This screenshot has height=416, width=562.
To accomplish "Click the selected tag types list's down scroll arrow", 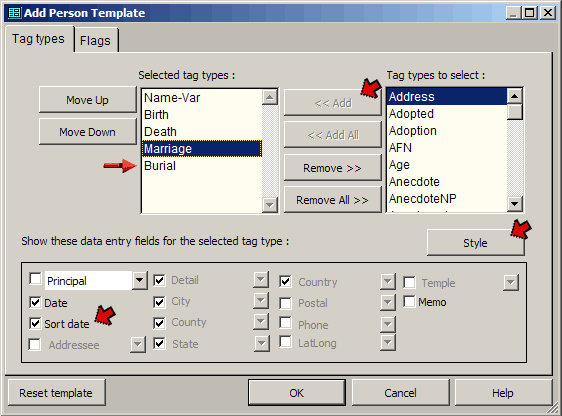I will point(270,205).
